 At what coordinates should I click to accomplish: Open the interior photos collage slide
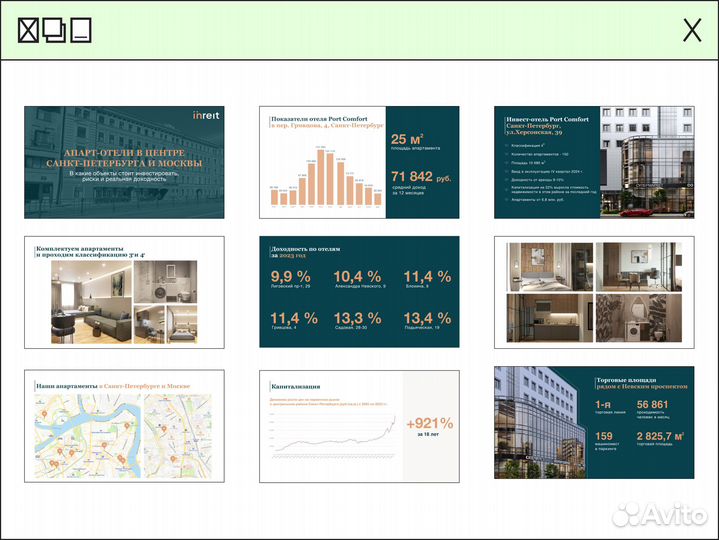(x=594, y=292)
